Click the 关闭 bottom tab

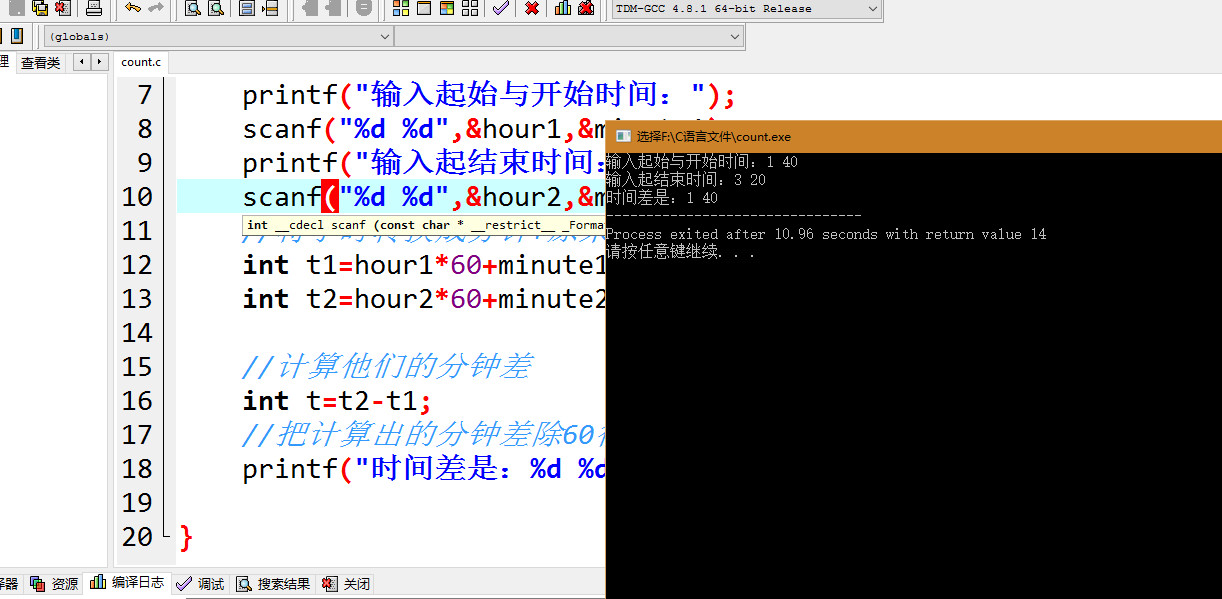(347, 584)
